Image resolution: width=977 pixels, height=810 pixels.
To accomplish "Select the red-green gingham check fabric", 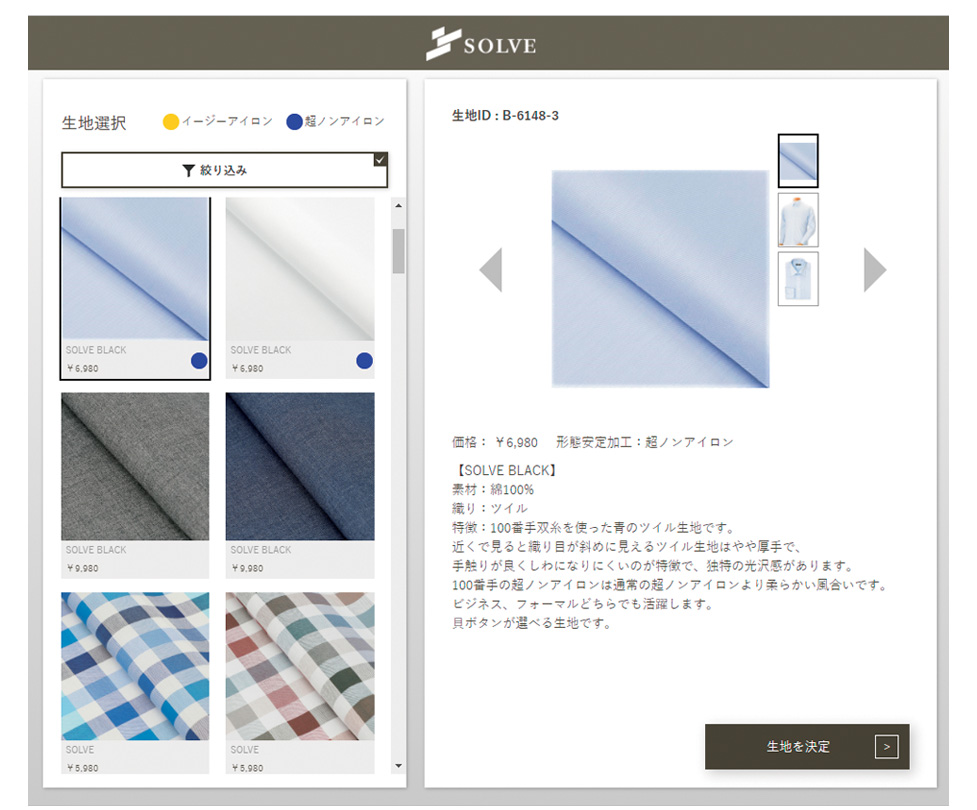I will click(x=300, y=682).
